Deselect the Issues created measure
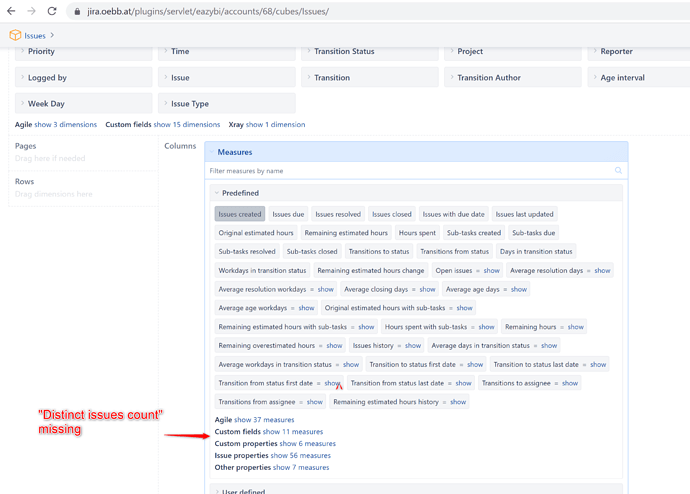This screenshot has width=690, height=494. point(240,214)
